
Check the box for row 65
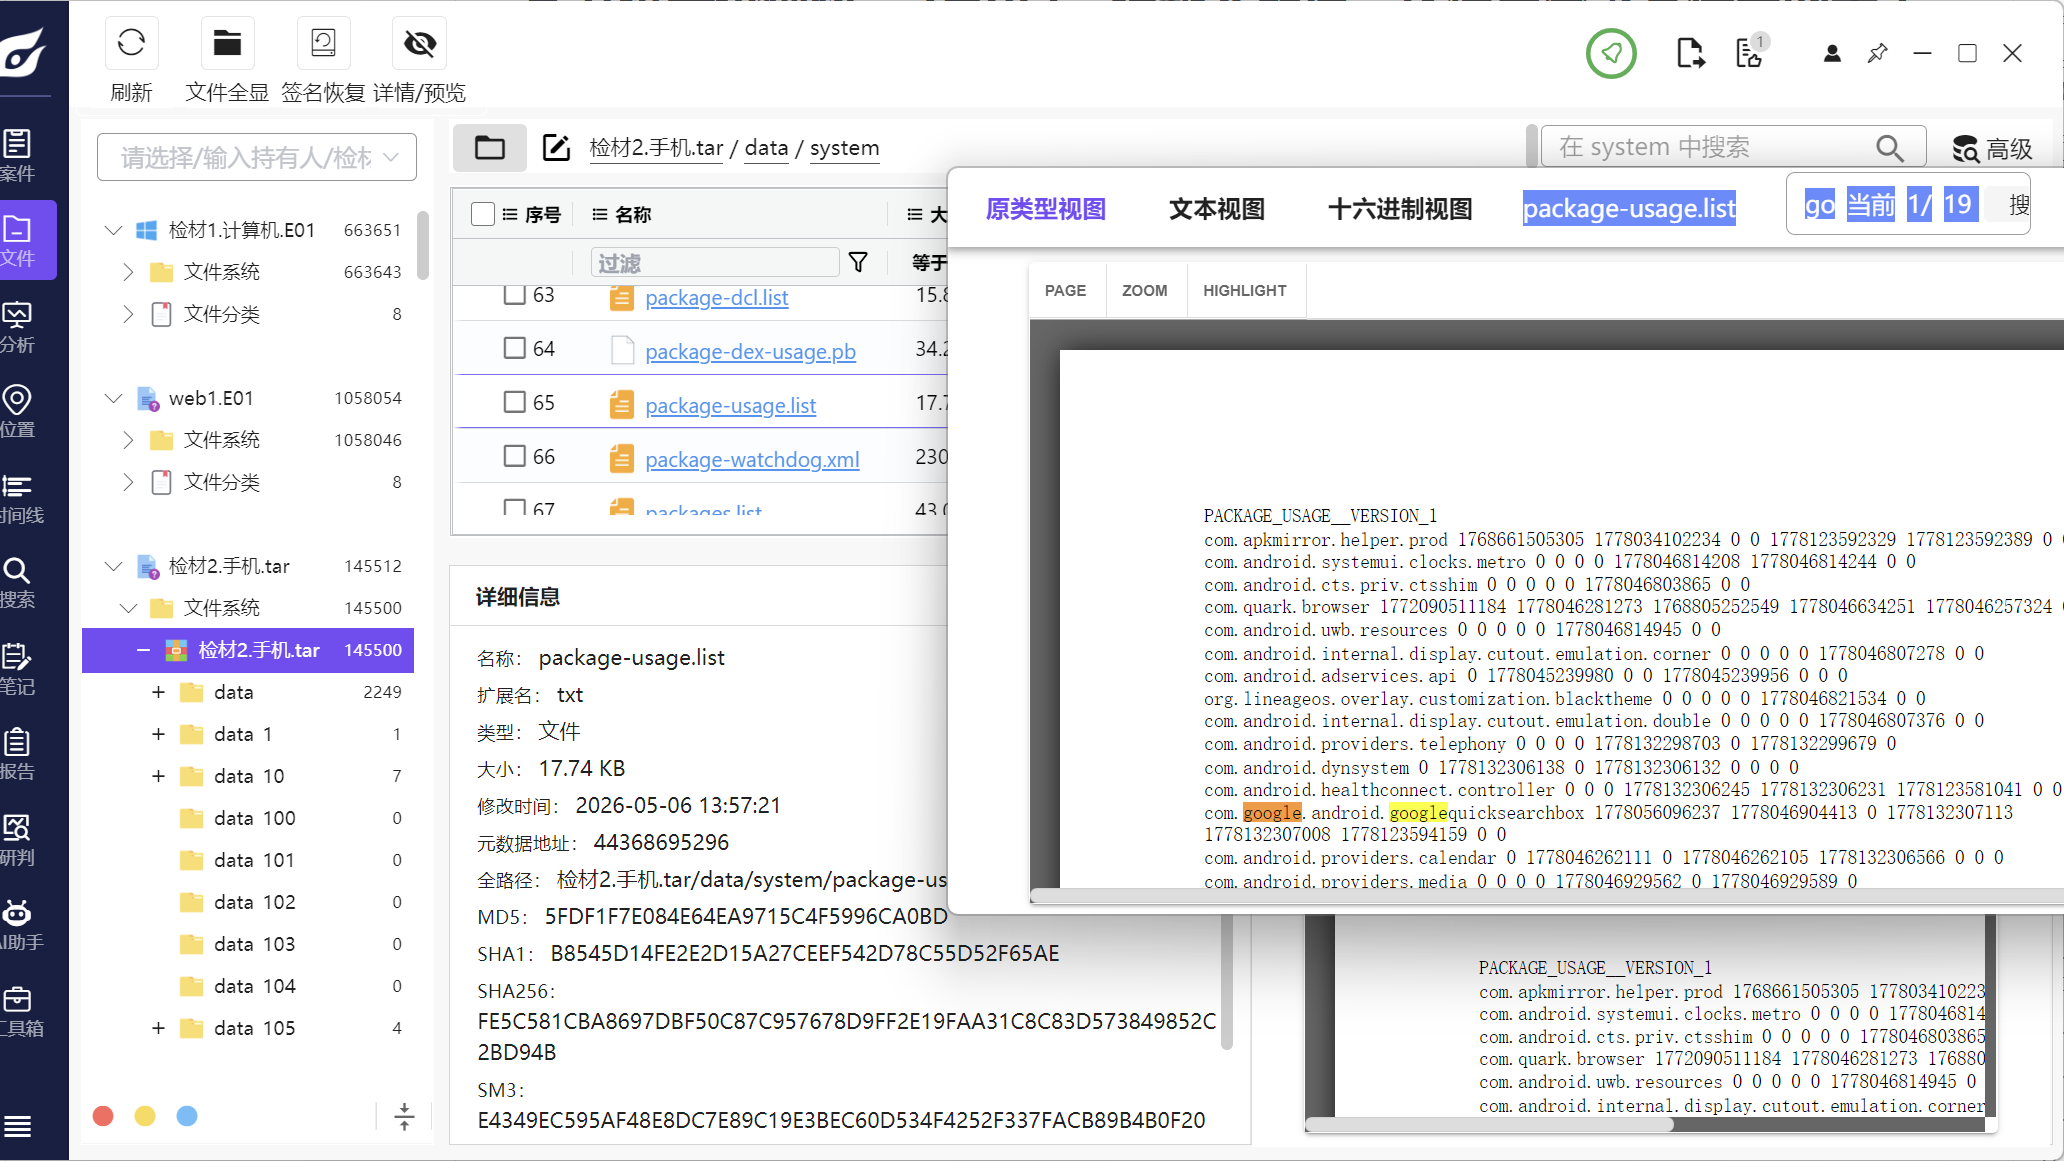pyautogui.click(x=515, y=402)
